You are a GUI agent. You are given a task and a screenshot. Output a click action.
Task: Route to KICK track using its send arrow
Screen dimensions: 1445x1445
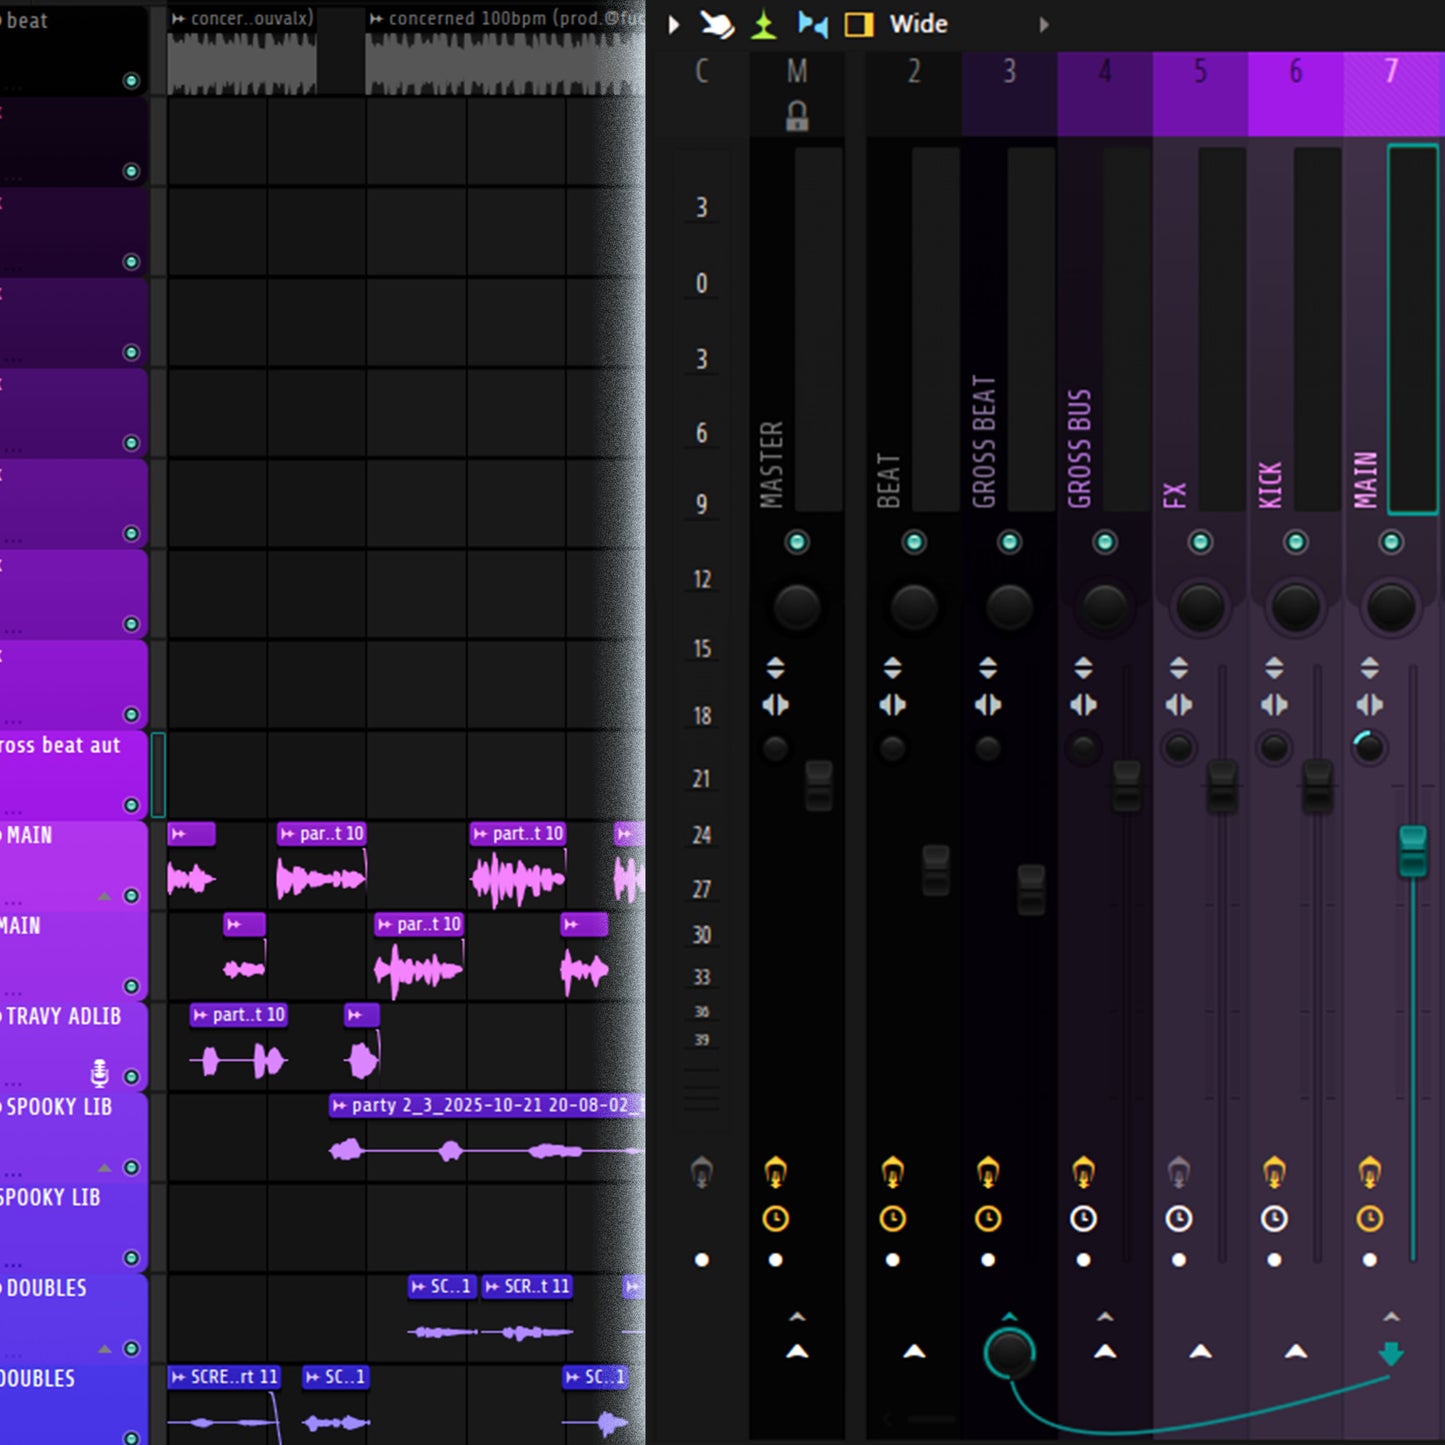(x=1296, y=1352)
